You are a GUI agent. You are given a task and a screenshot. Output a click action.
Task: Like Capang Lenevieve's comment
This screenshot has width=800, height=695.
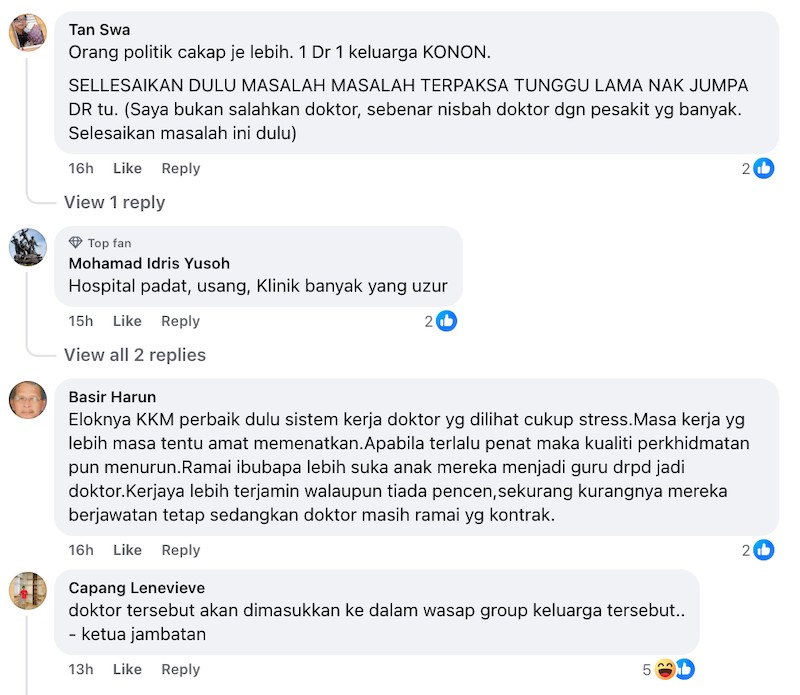click(x=128, y=669)
